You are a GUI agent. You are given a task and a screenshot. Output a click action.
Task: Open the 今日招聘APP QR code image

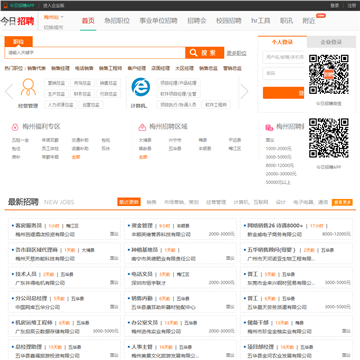point(329,138)
